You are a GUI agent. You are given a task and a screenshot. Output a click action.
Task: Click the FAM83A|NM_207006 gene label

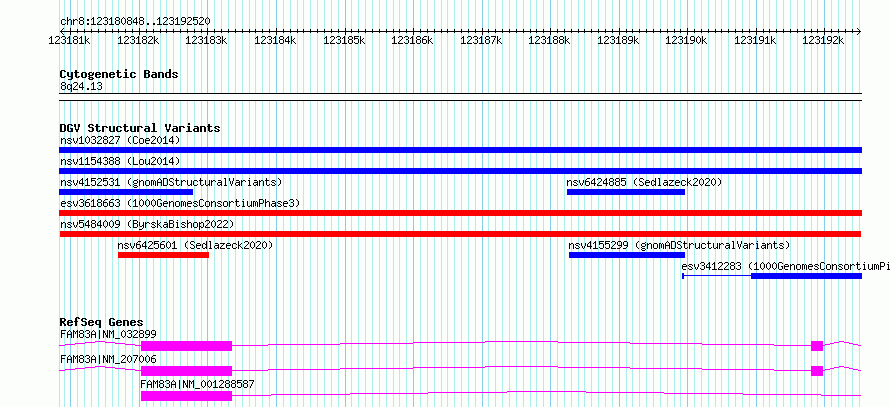[x=108, y=359]
